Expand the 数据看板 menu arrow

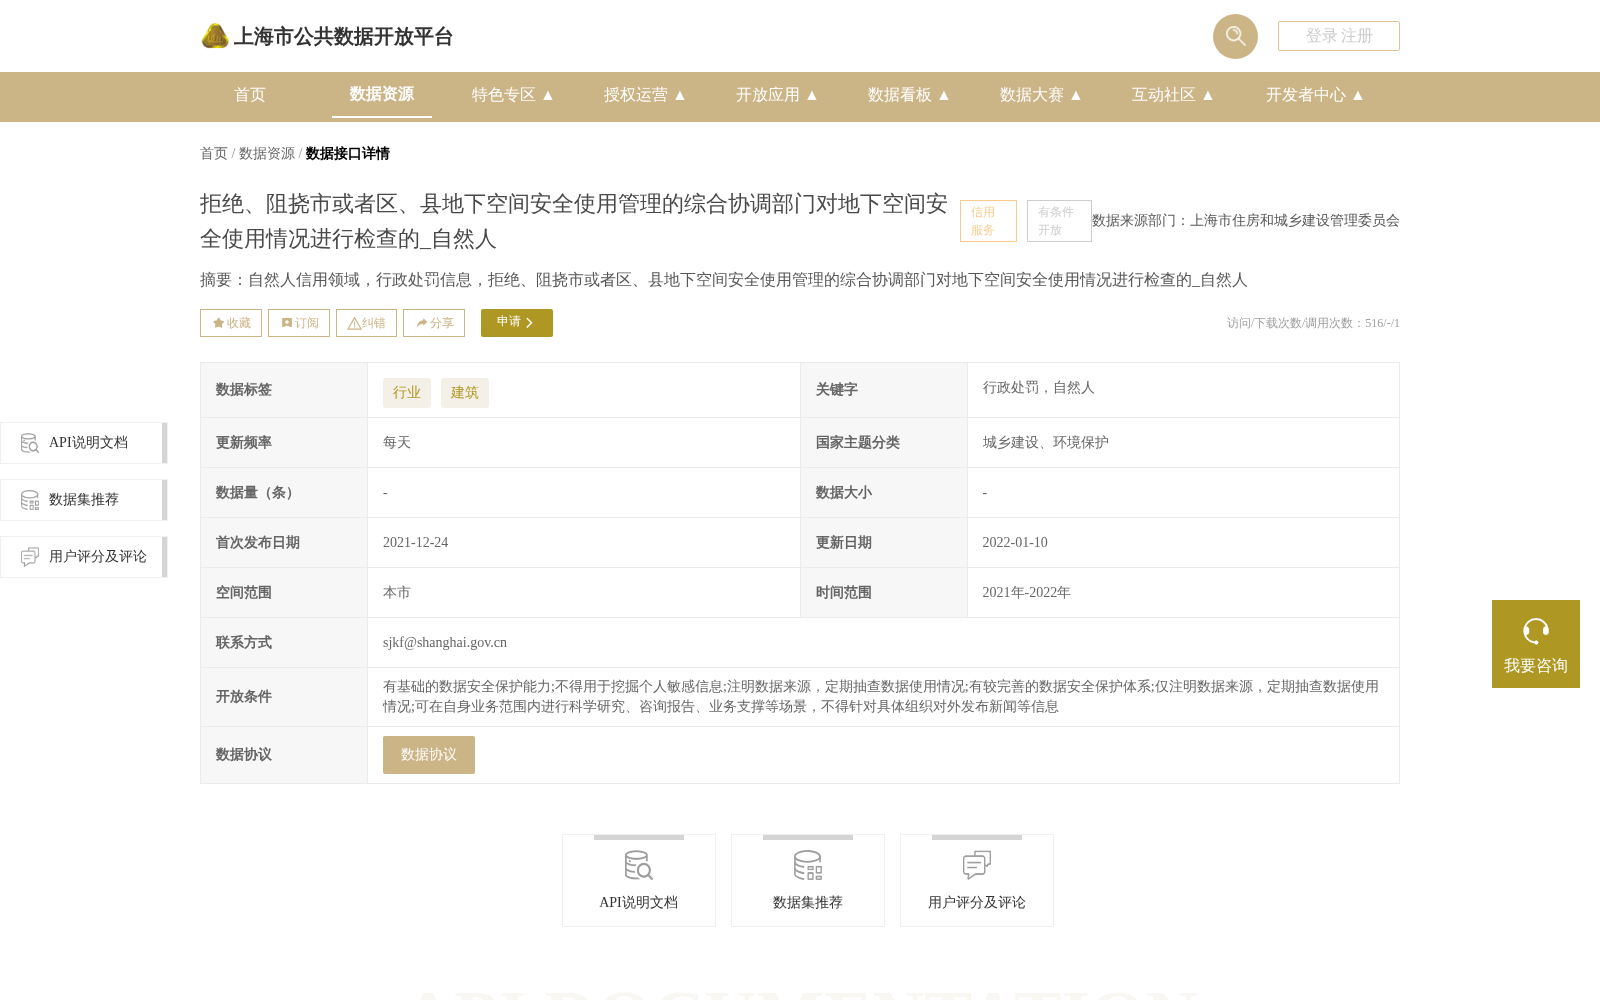(x=944, y=95)
